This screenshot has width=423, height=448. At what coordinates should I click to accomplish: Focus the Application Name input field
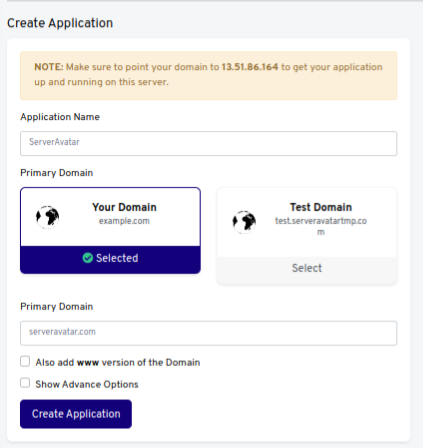click(209, 143)
